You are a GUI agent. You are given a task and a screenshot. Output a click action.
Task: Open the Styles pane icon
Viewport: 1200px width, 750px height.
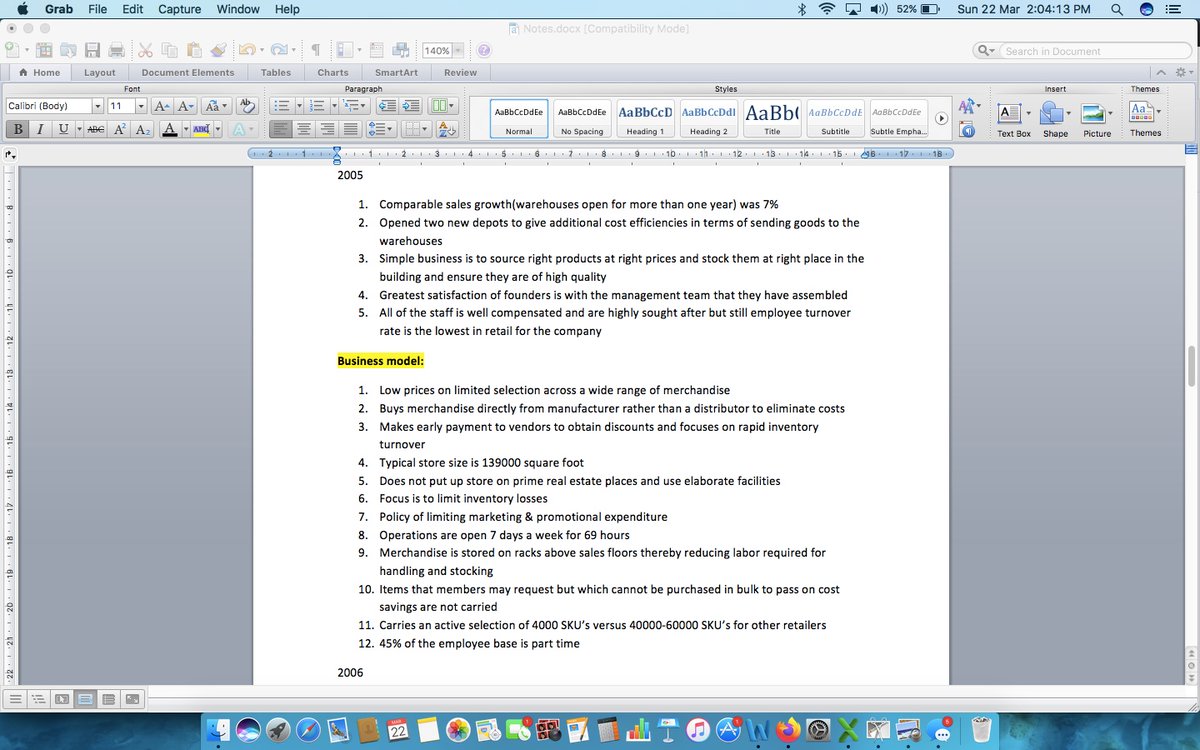[x=967, y=130]
